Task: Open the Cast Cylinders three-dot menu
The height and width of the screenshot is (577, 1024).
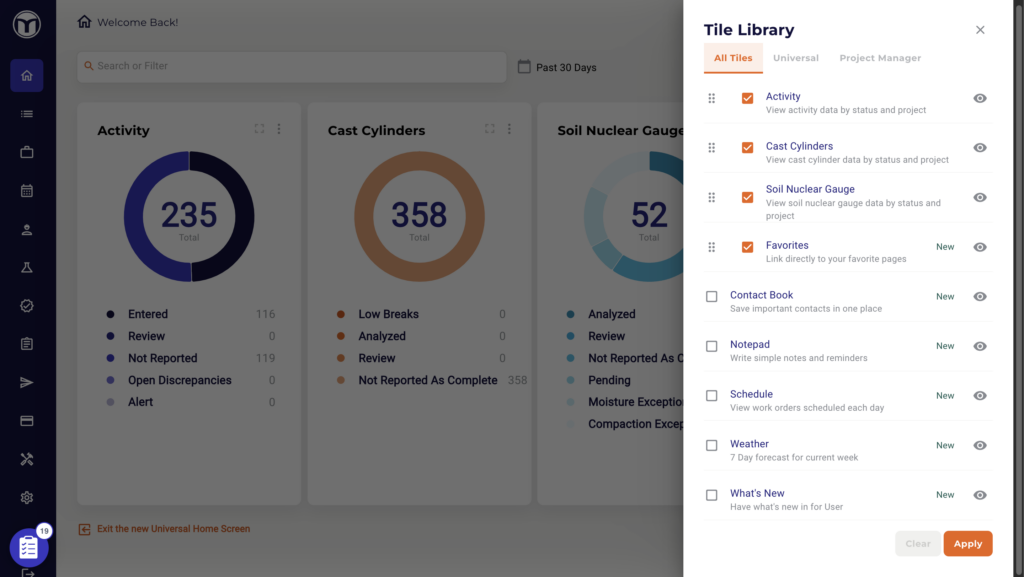Action: (x=509, y=129)
